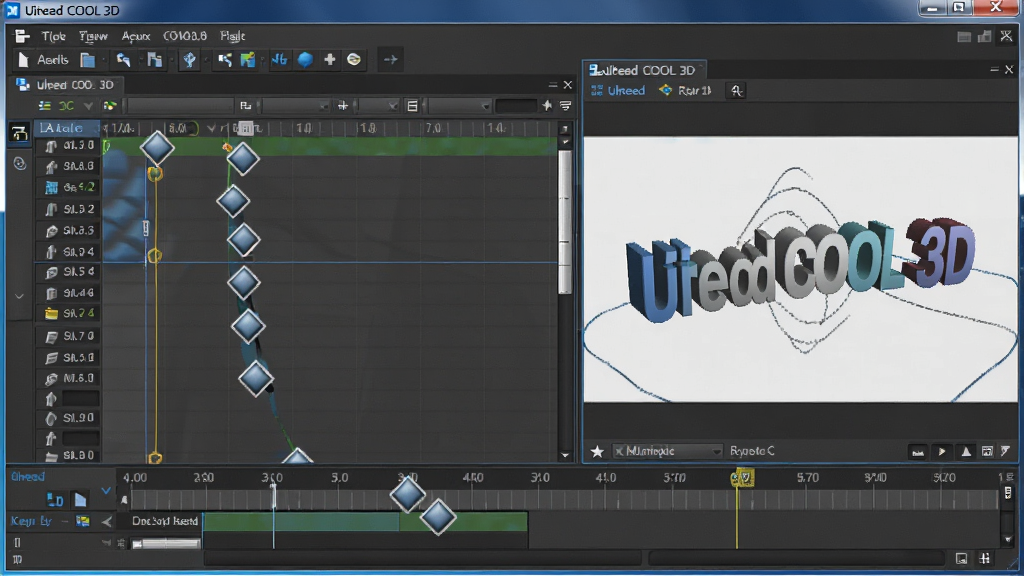Click the white plus icon in main toolbar
This screenshot has width=1024, height=576.
pos(330,59)
